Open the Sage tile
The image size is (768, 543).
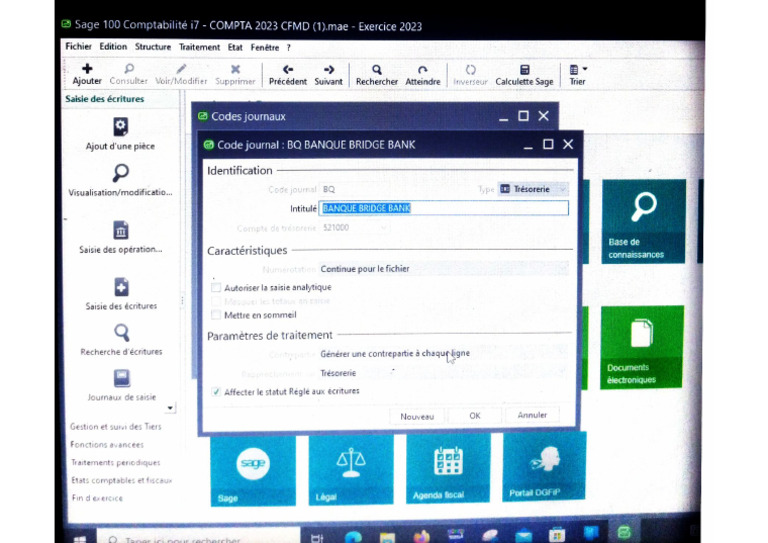click(x=253, y=470)
